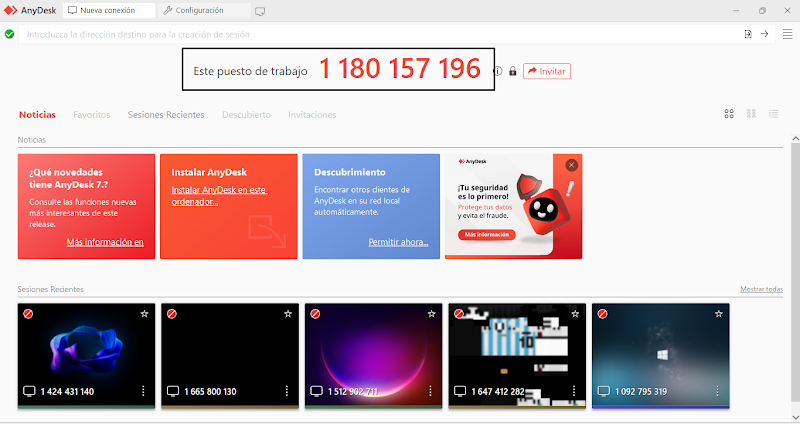The image size is (800, 424).
Task: Click the file transfer icon in address bar
Action: point(748,34)
